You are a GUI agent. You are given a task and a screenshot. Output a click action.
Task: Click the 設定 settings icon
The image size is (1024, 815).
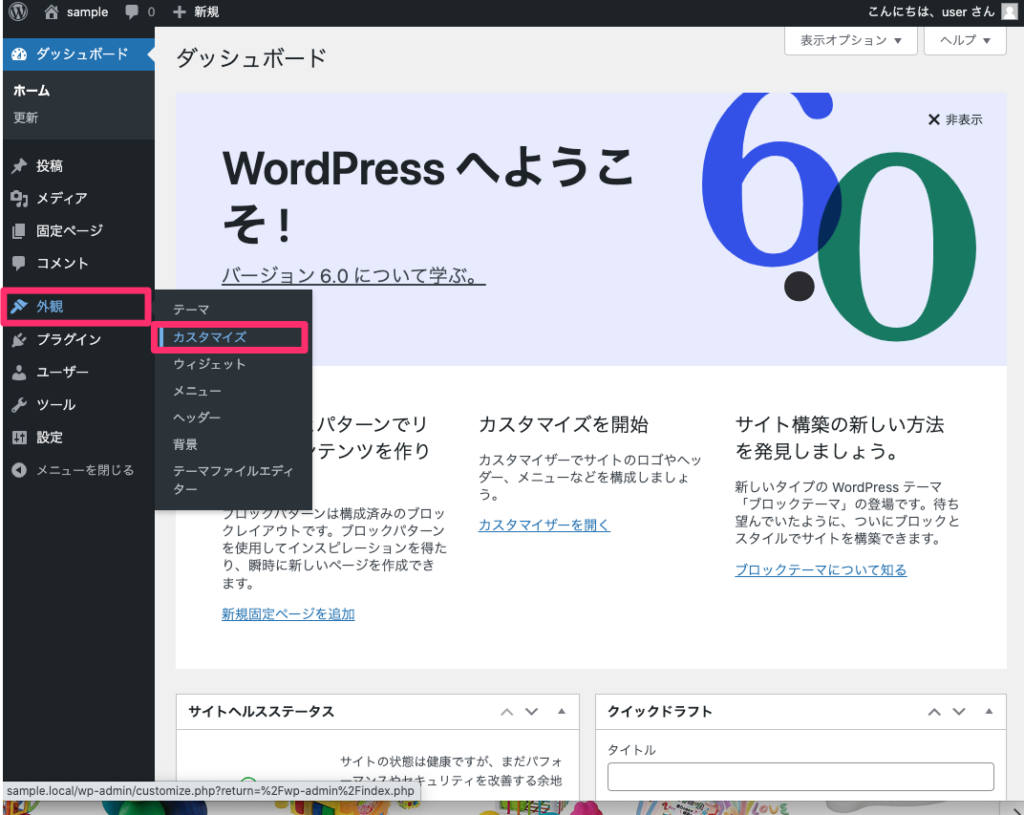click(x=19, y=438)
